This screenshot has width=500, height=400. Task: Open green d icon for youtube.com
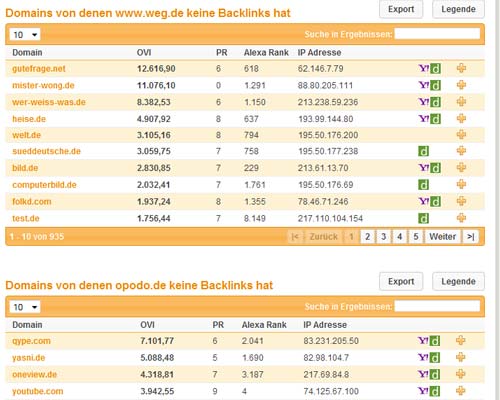[435, 391]
